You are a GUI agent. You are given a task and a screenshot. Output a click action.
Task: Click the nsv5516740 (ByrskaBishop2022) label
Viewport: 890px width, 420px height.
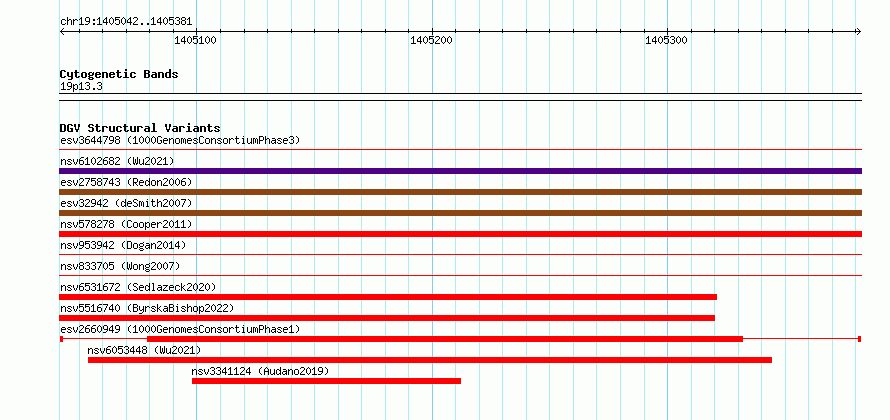tap(147, 308)
